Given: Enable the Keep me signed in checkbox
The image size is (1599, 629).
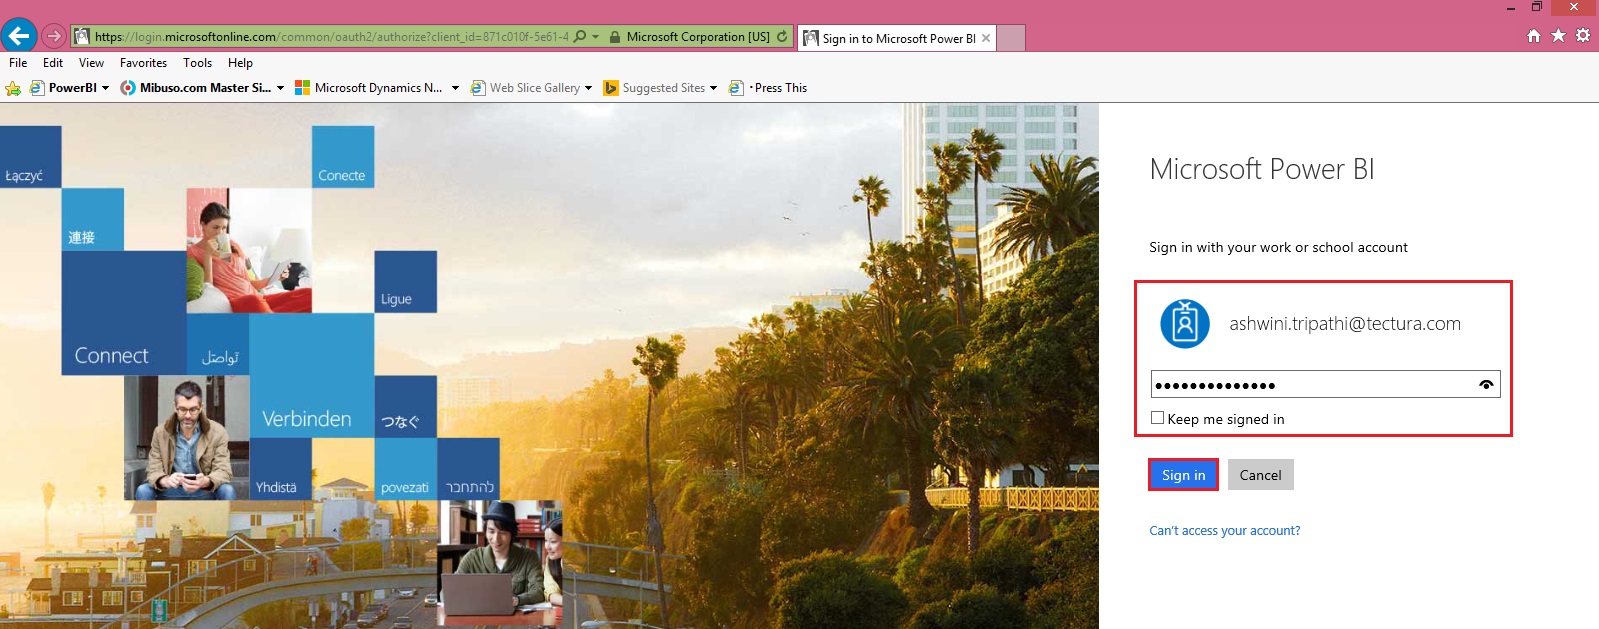Looking at the screenshot, I should 1157,418.
